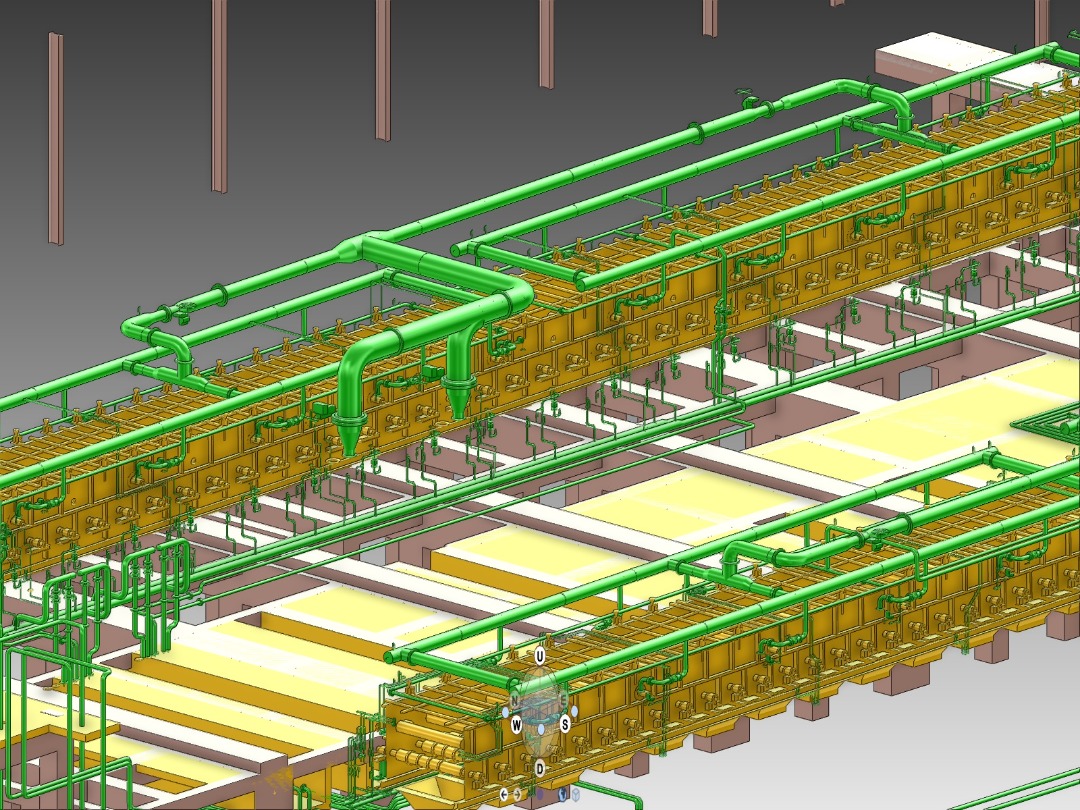Click the D (down) compass button
The height and width of the screenshot is (810, 1080).
540,768
